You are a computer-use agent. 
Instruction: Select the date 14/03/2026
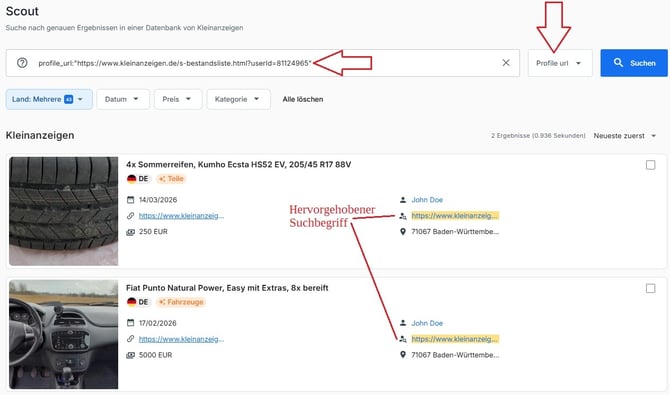point(158,200)
